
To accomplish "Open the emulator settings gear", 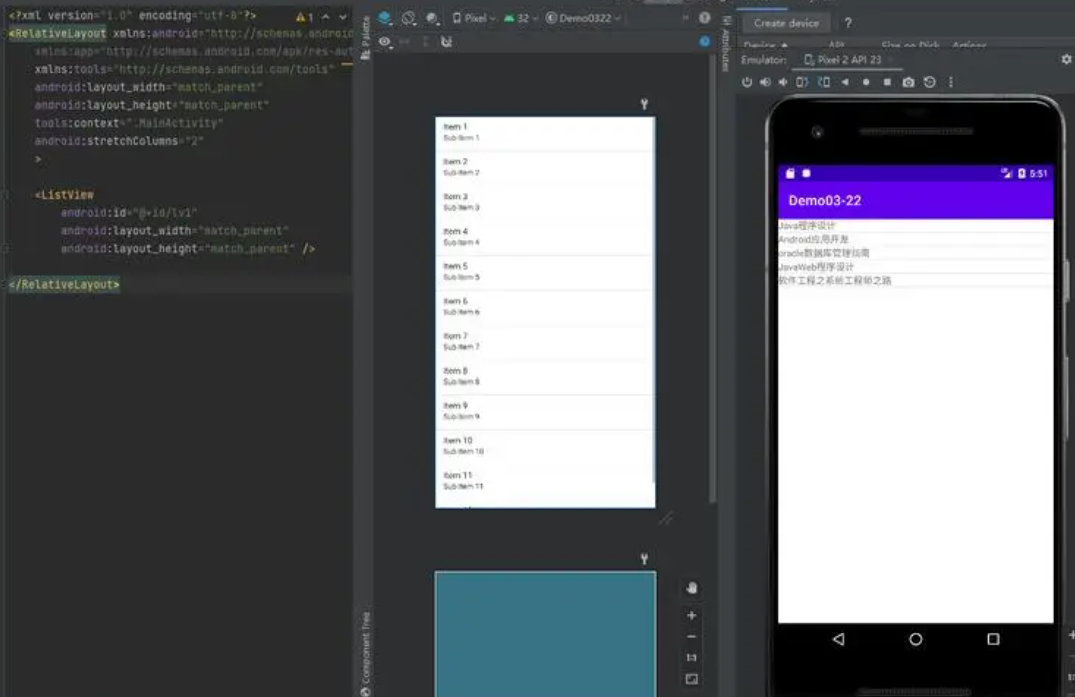I will pyautogui.click(x=1066, y=60).
